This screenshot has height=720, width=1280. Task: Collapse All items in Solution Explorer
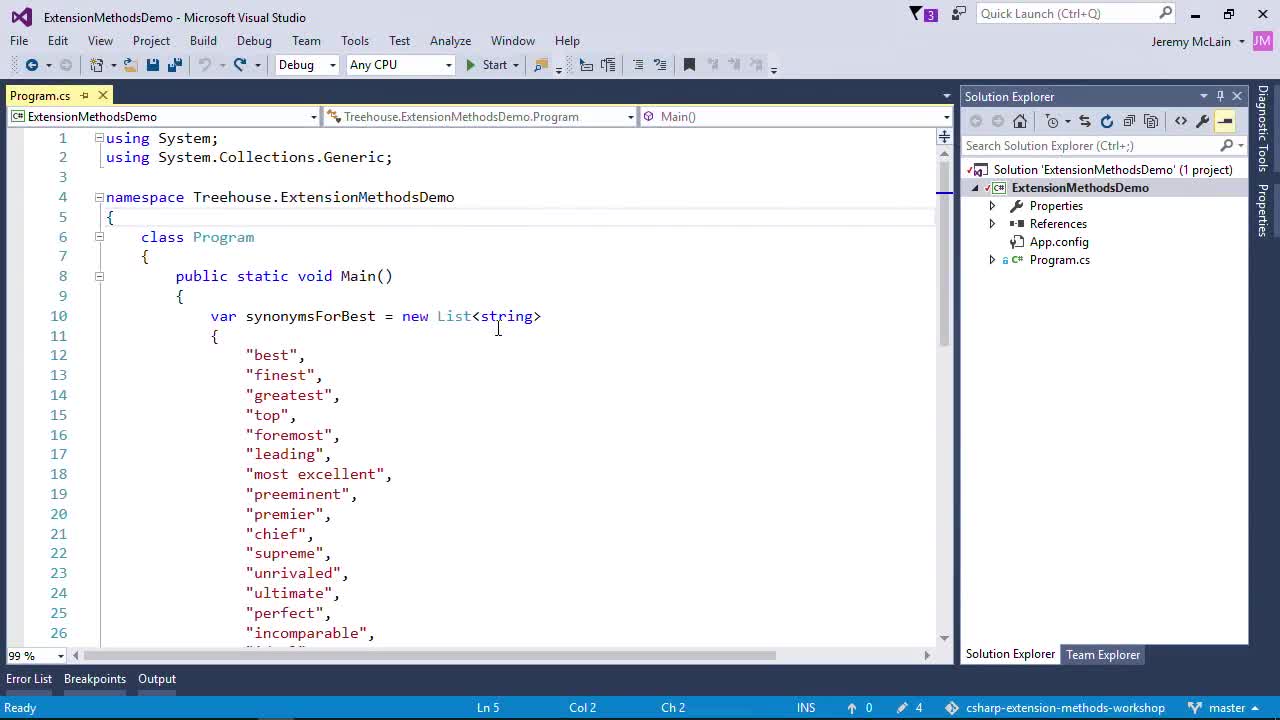point(1130,121)
